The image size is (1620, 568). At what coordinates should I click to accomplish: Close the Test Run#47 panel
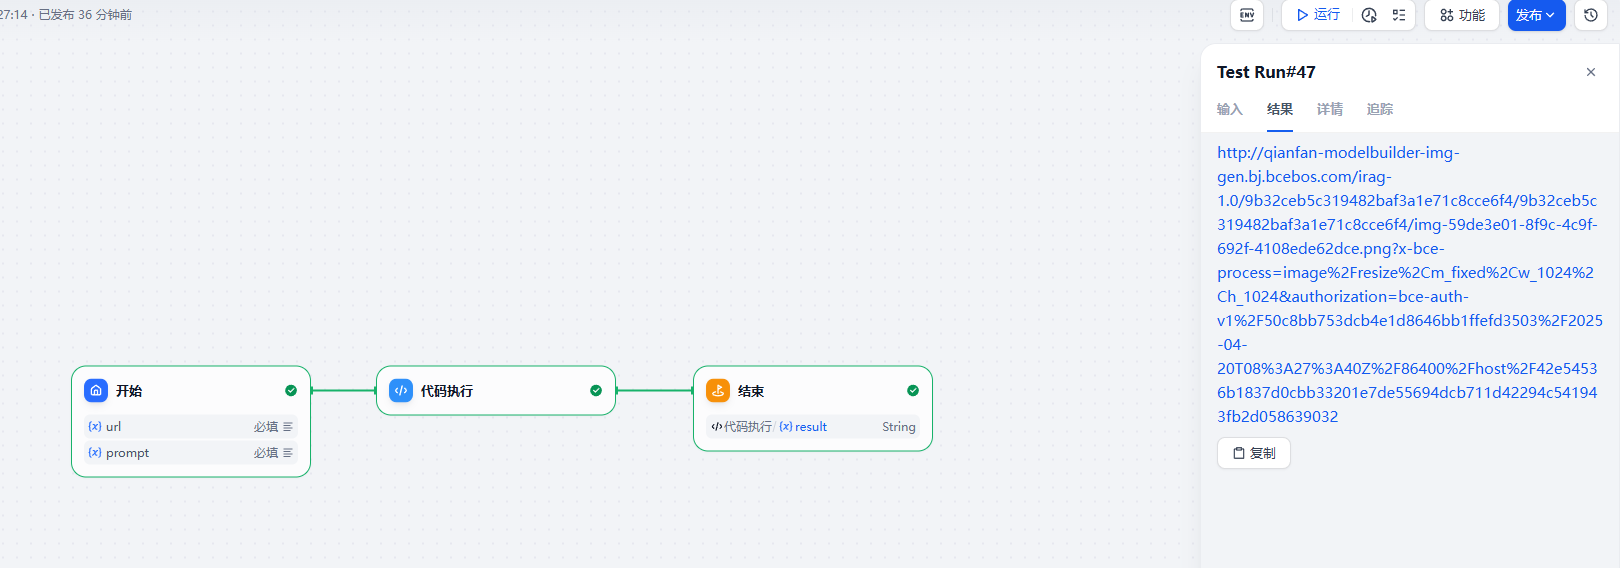click(1591, 72)
